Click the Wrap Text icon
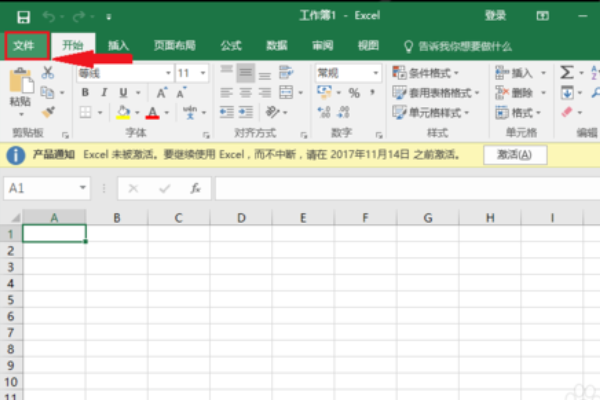This screenshot has height=400, width=600. pyautogui.click(x=286, y=72)
